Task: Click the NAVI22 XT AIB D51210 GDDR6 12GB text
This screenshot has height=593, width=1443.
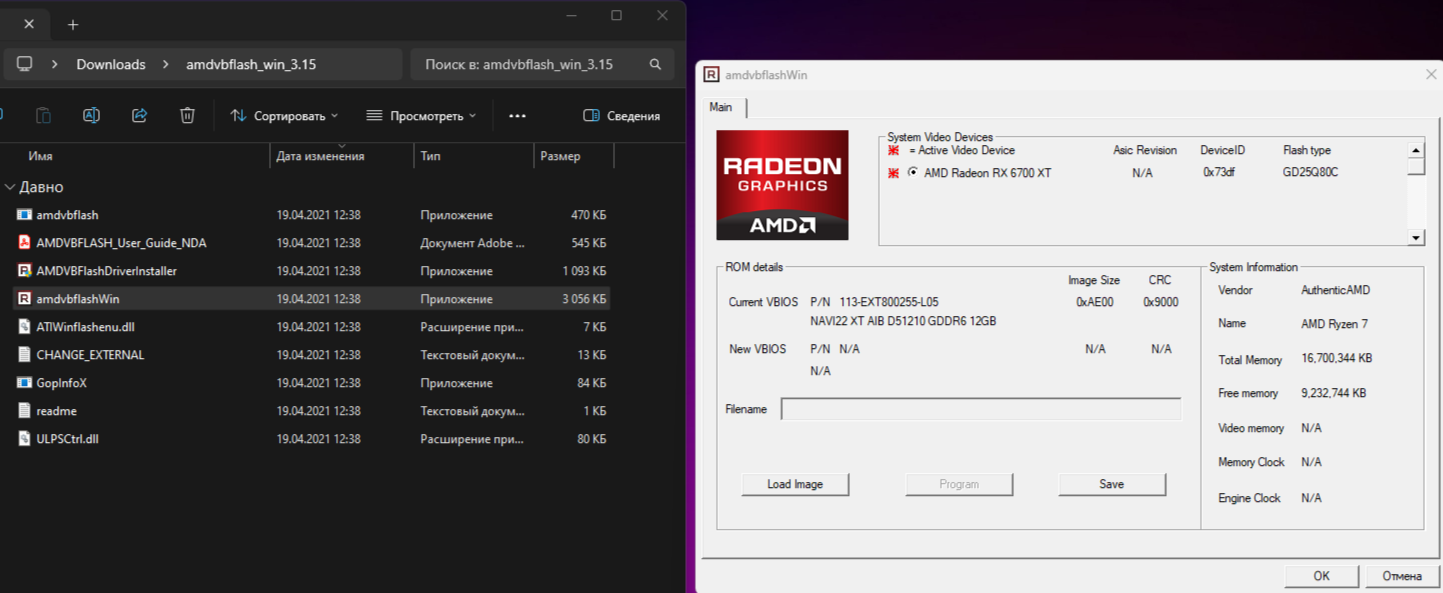Action: pos(903,321)
